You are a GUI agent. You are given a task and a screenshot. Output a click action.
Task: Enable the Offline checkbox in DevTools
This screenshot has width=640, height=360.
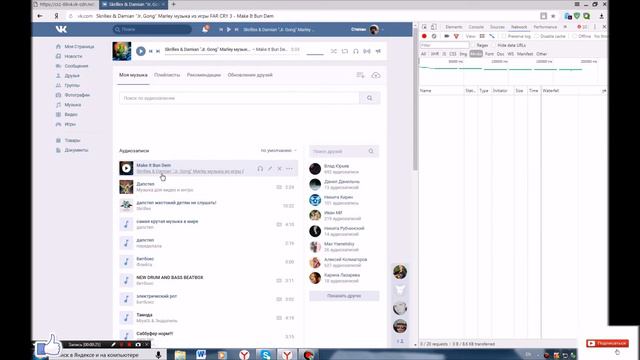point(575,36)
